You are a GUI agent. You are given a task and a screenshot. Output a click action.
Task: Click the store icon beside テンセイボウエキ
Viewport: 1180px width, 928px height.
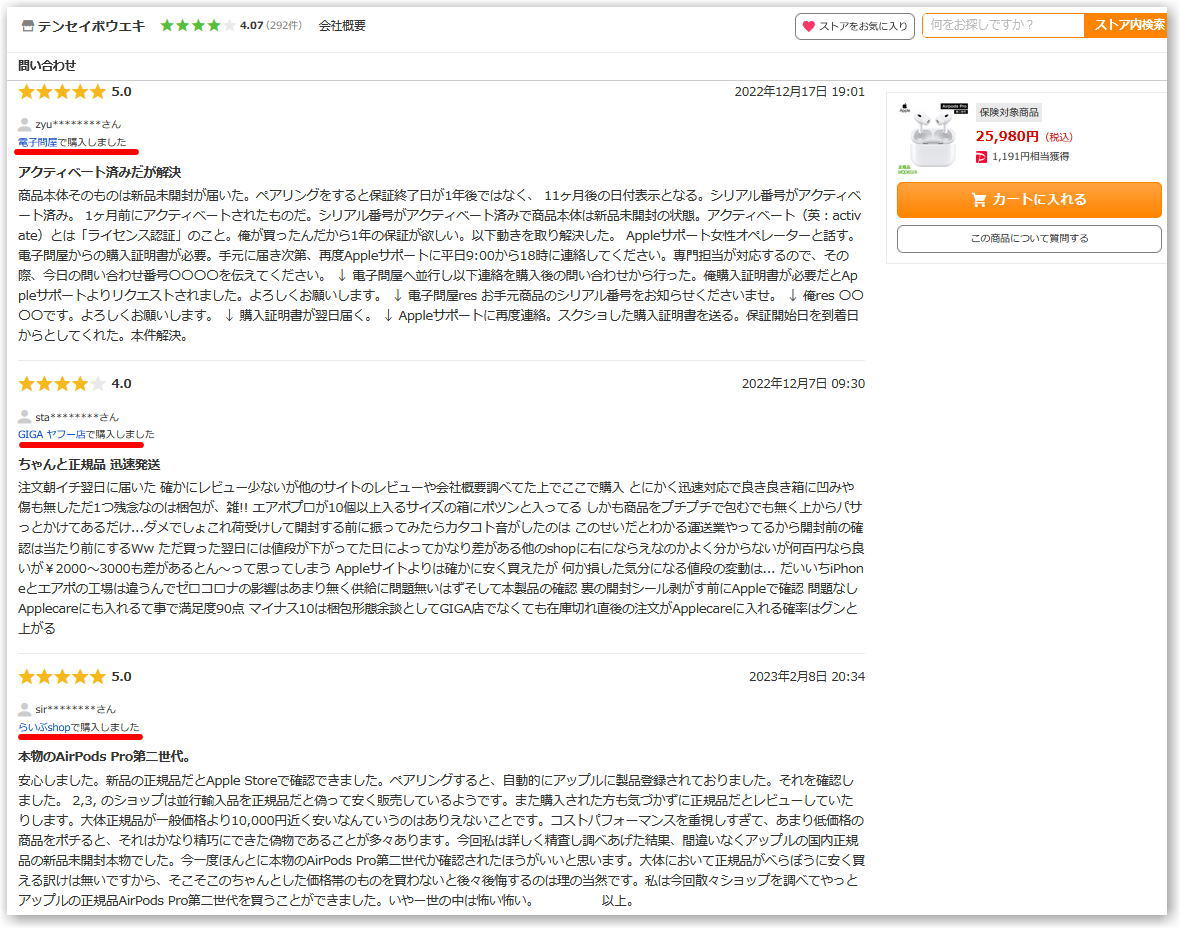[x=28, y=26]
